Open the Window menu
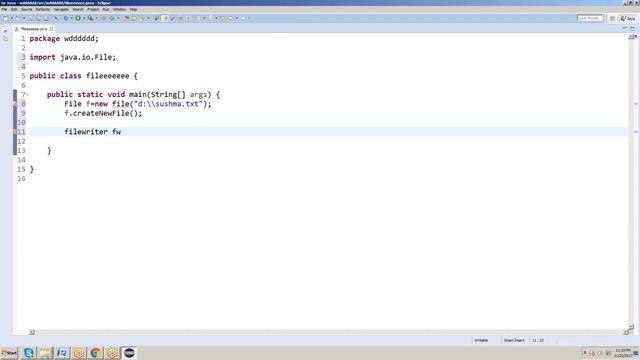This screenshot has height=360, width=640. click(119, 9)
